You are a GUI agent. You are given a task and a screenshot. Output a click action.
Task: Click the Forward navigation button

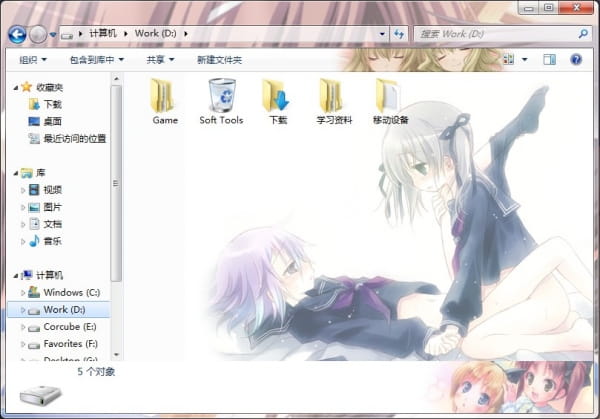(x=38, y=34)
